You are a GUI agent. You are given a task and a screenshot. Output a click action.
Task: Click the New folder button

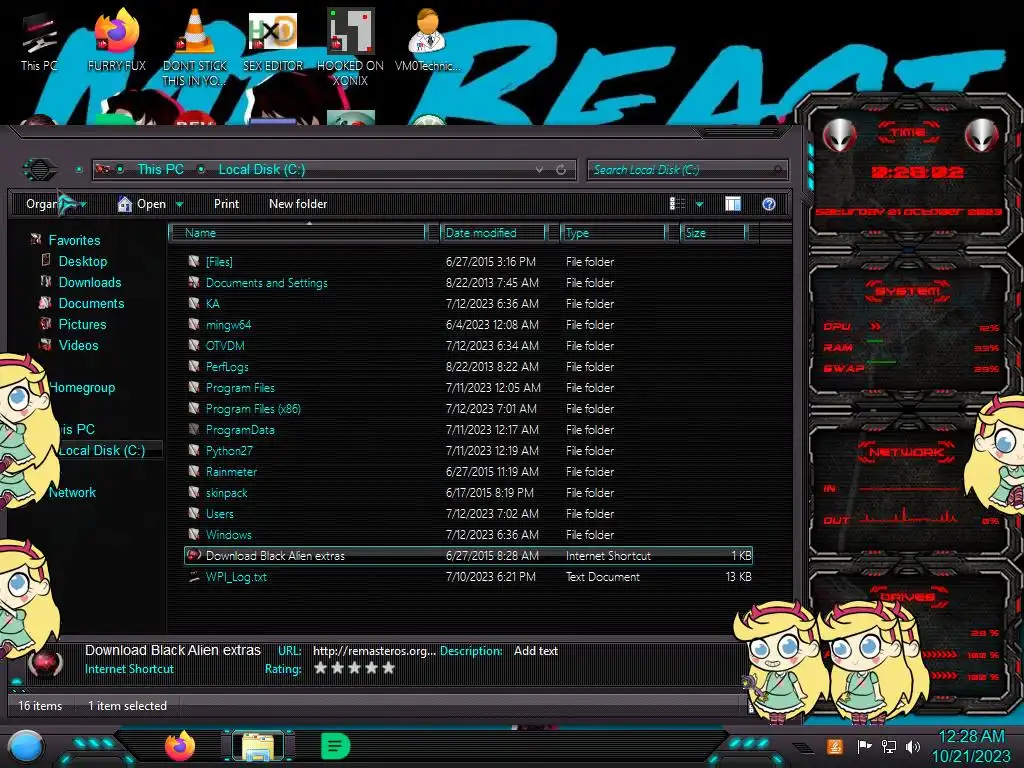[x=298, y=204]
